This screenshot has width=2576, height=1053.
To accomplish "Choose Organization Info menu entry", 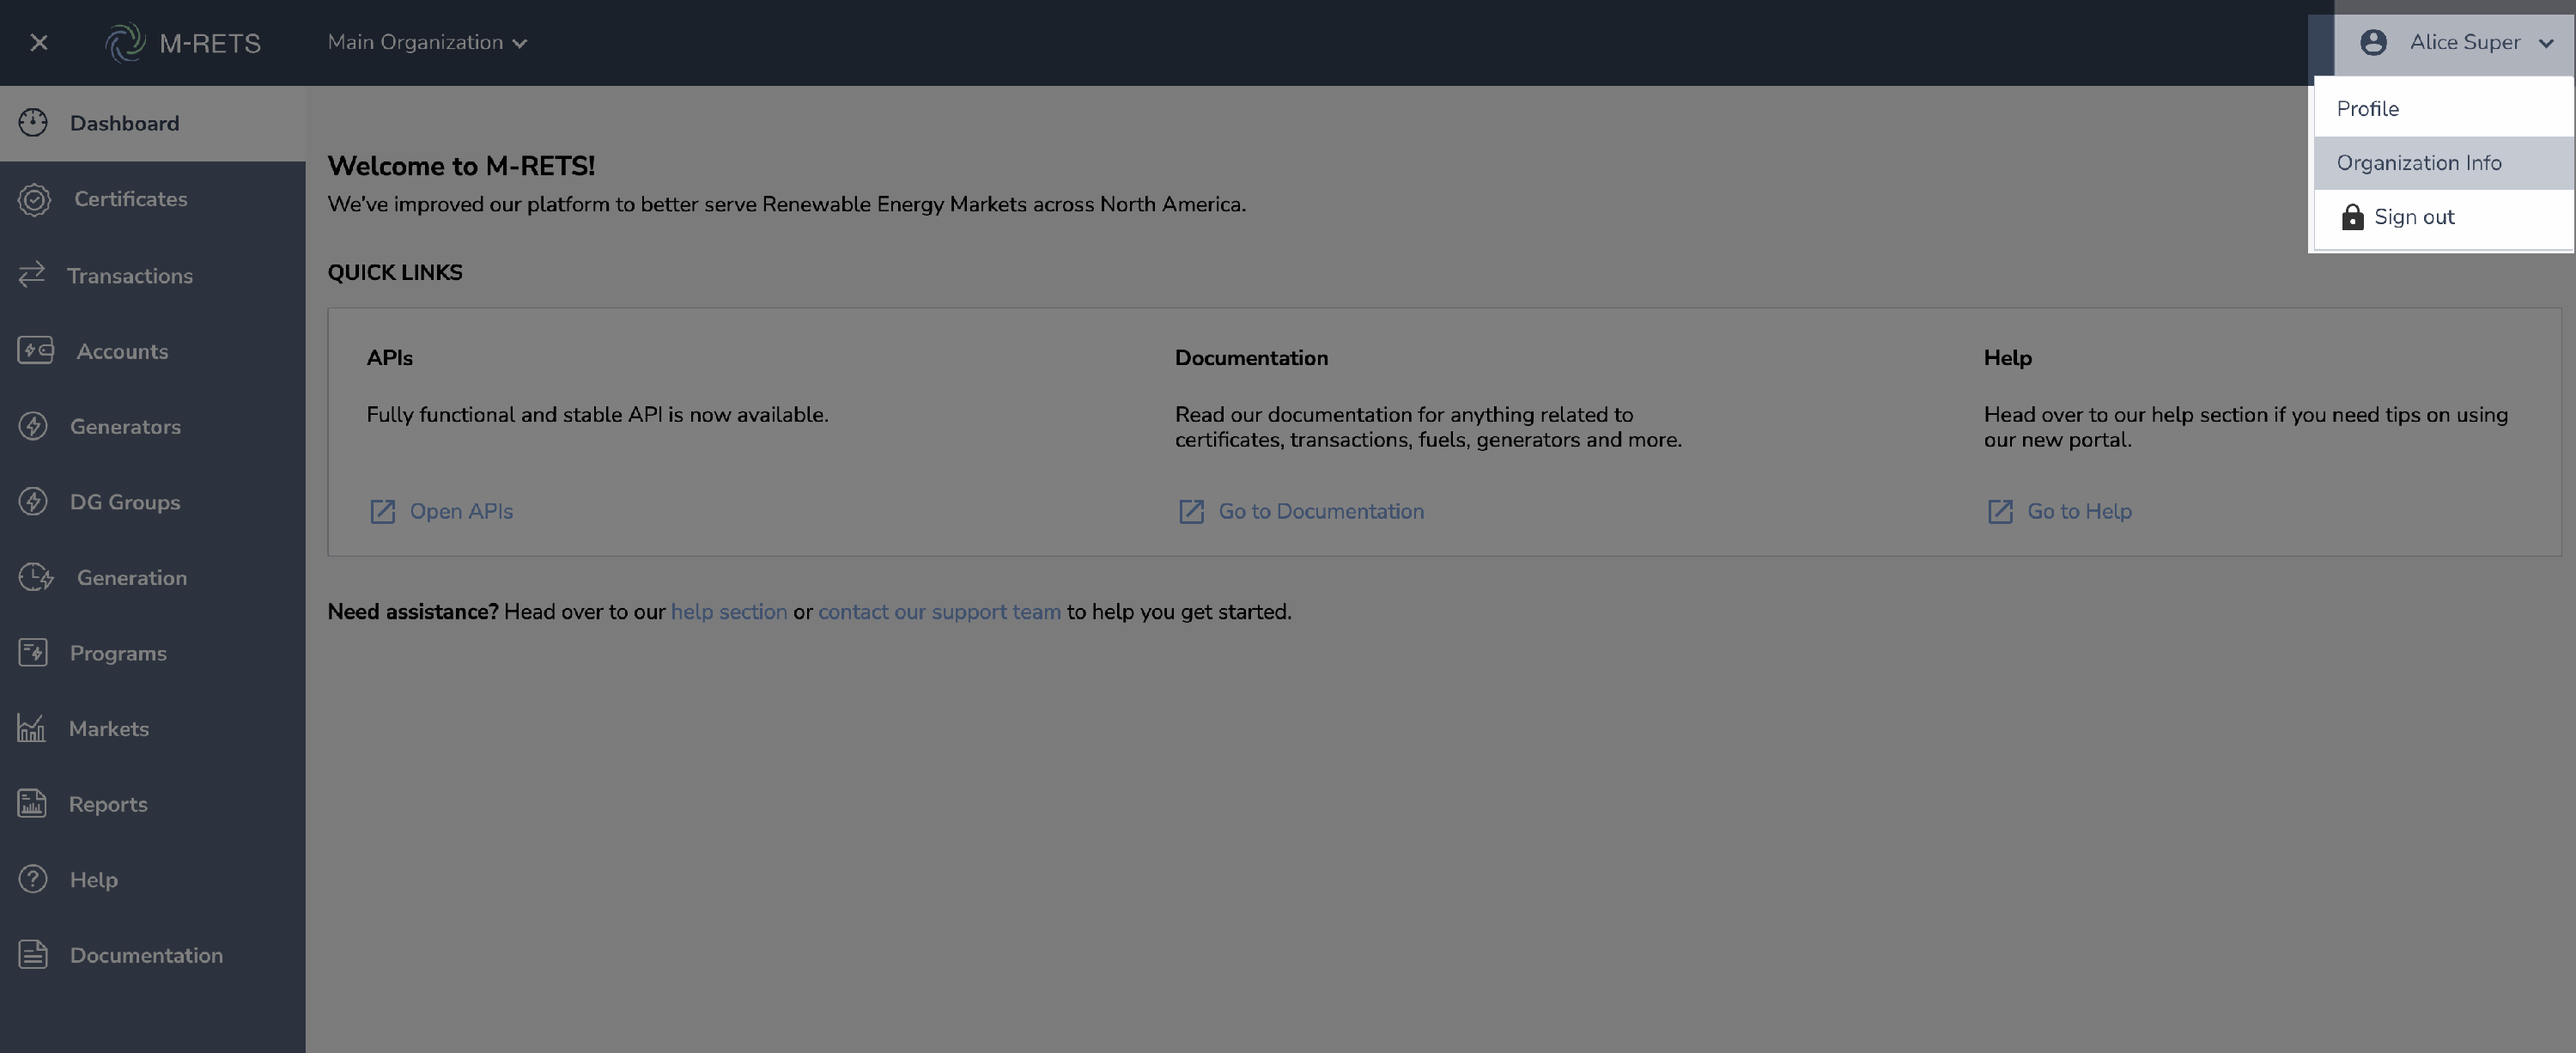I will [x=2418, y=163].
